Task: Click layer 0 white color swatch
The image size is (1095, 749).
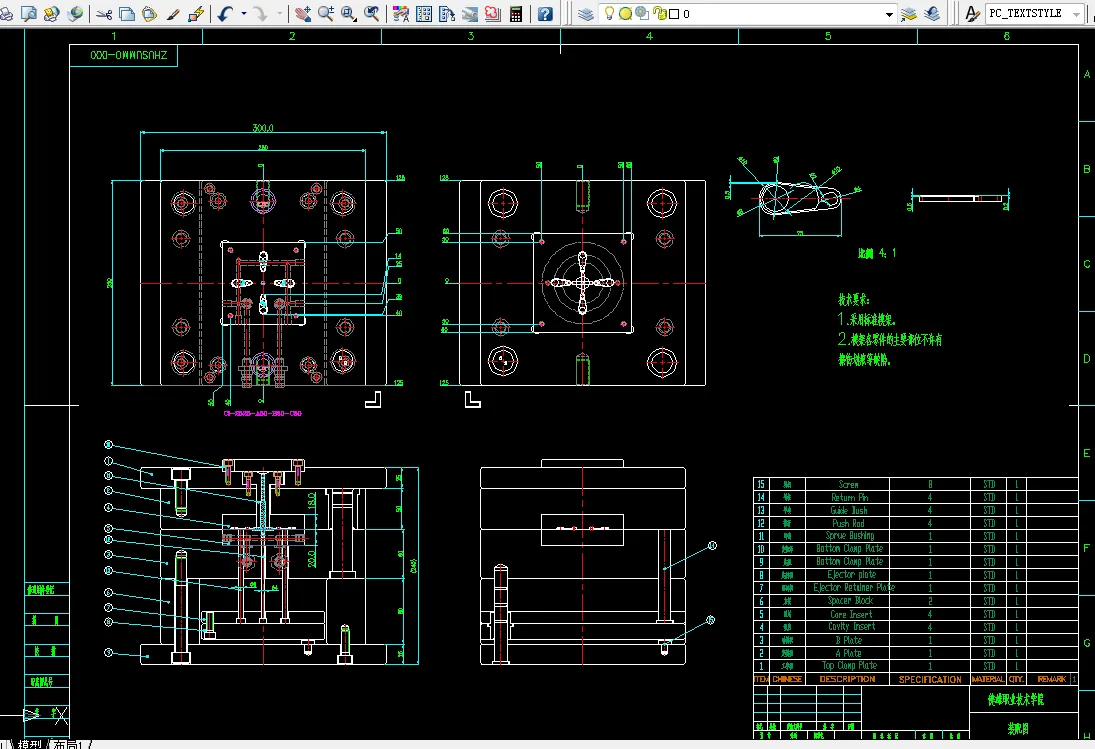Action: coord(674,14)
